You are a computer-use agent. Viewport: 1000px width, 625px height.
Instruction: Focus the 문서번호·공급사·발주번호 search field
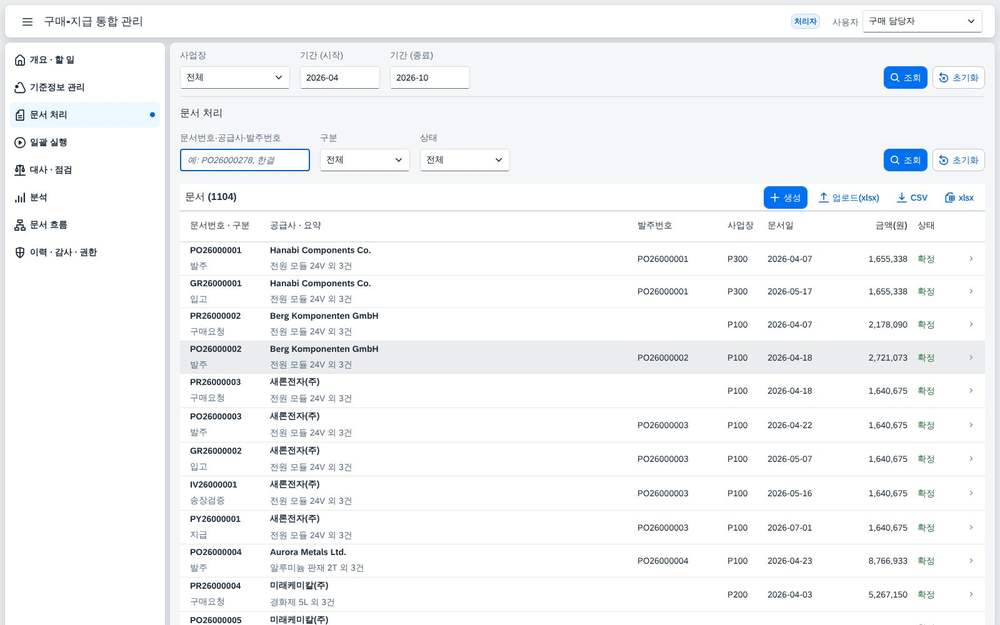pyautogui.click(x=245, y=160)
